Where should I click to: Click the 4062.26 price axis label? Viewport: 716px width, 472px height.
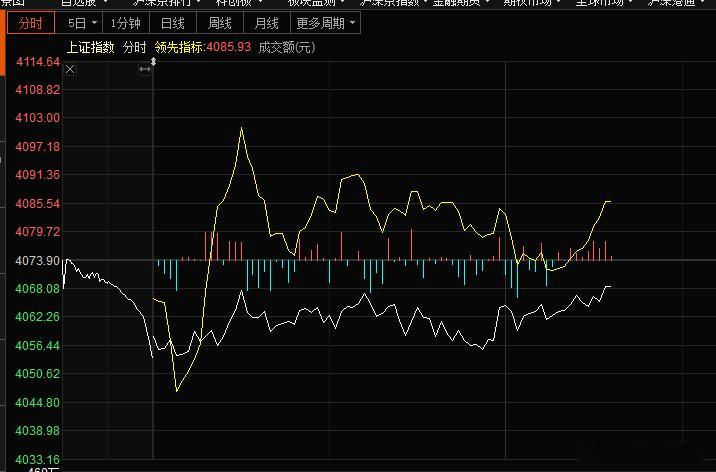coord(38,317)
